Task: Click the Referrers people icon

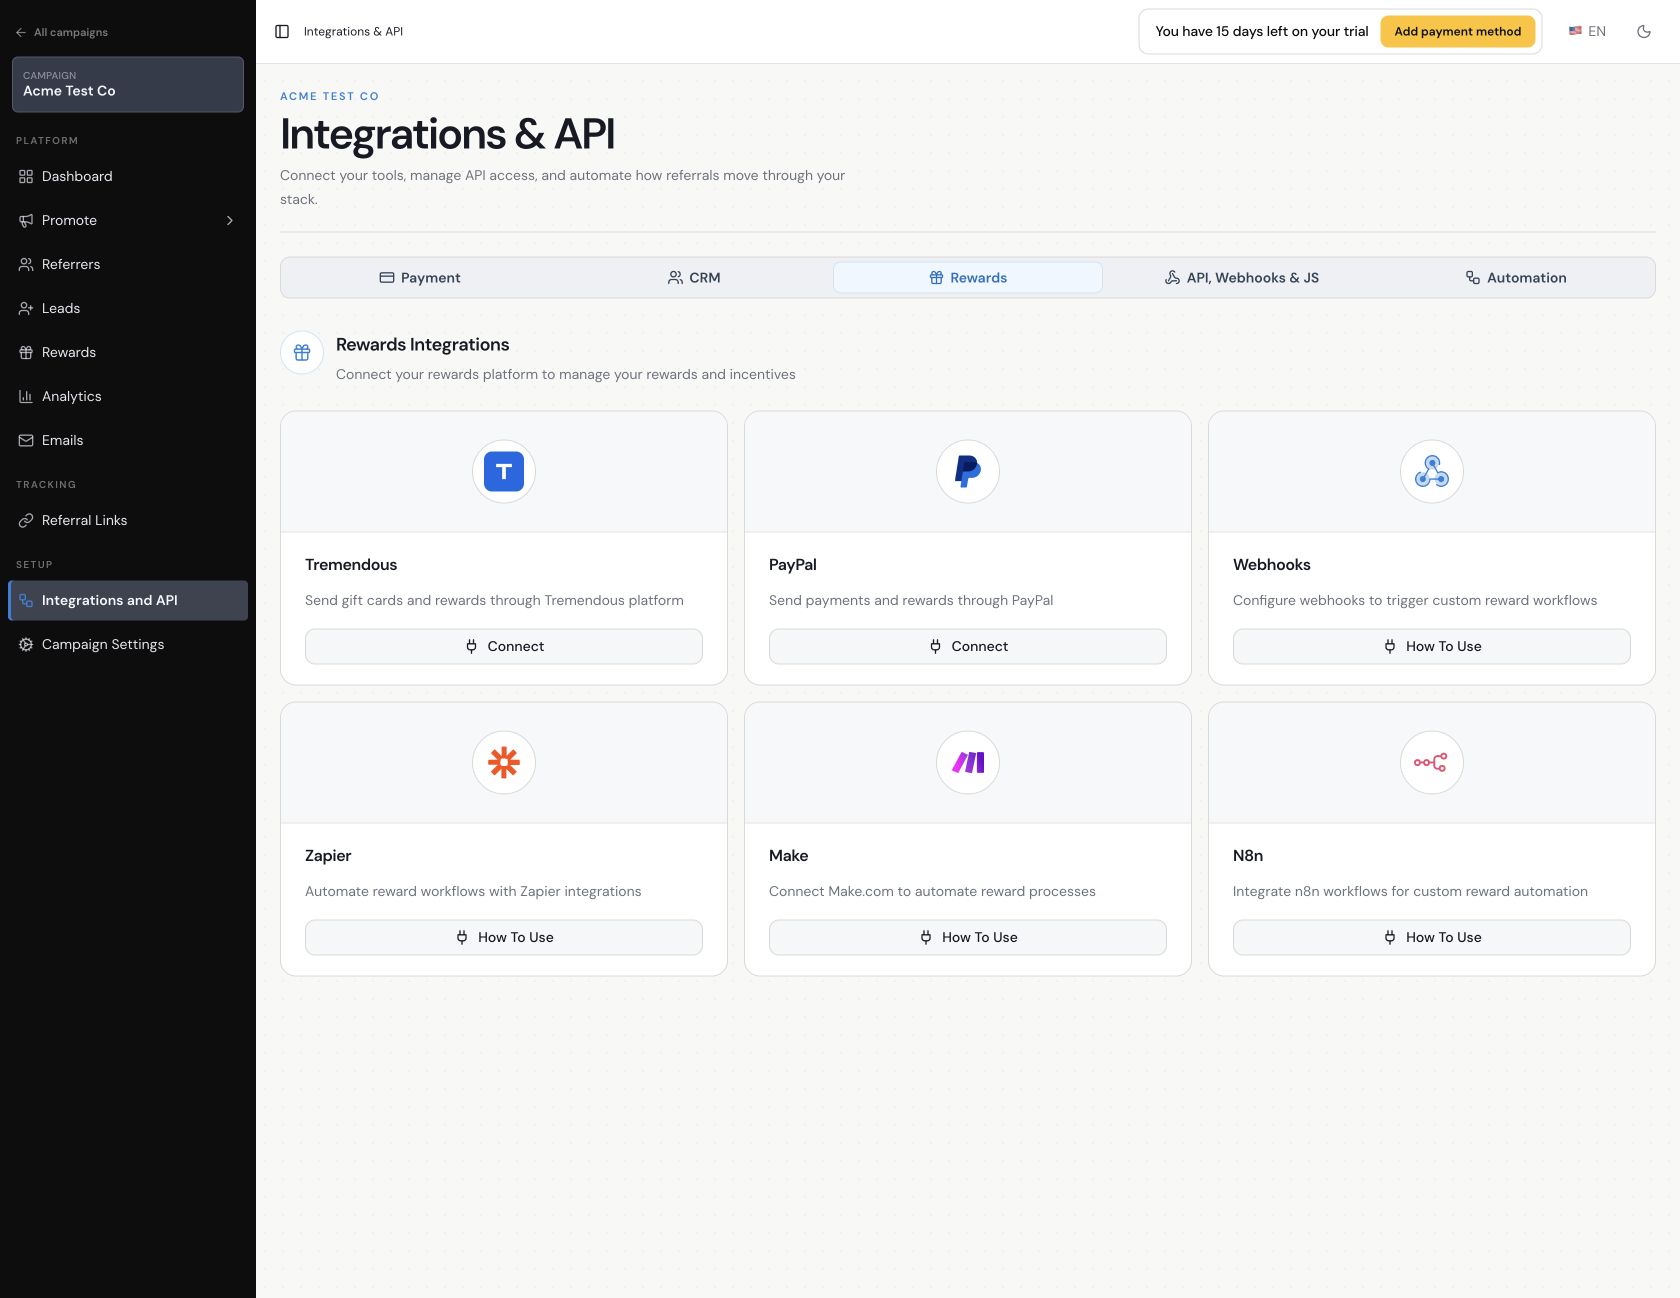Action: coord(26,264)
